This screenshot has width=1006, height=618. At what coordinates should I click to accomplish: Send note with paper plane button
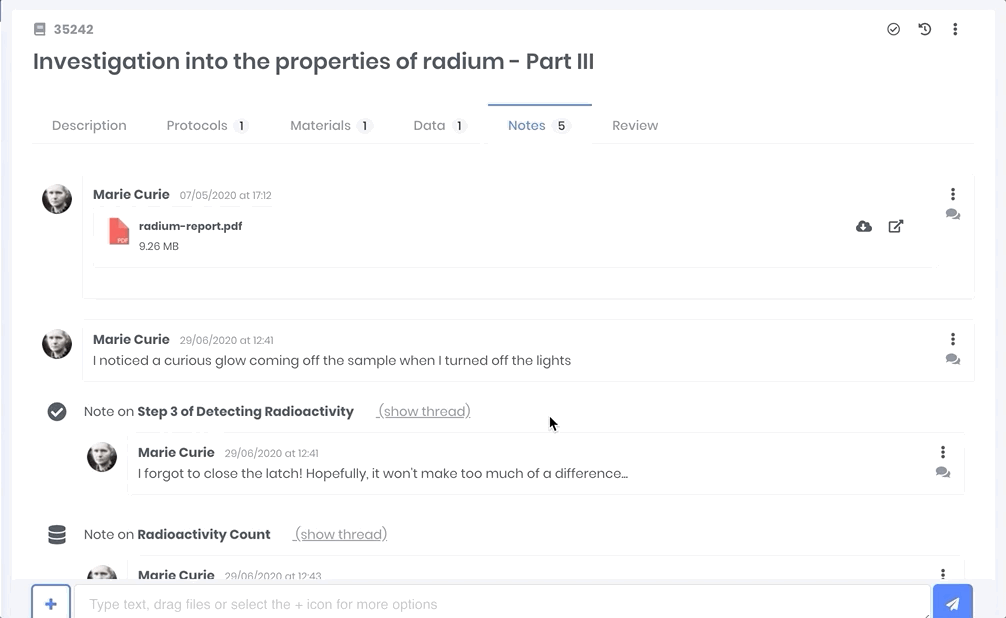[953, 603]
